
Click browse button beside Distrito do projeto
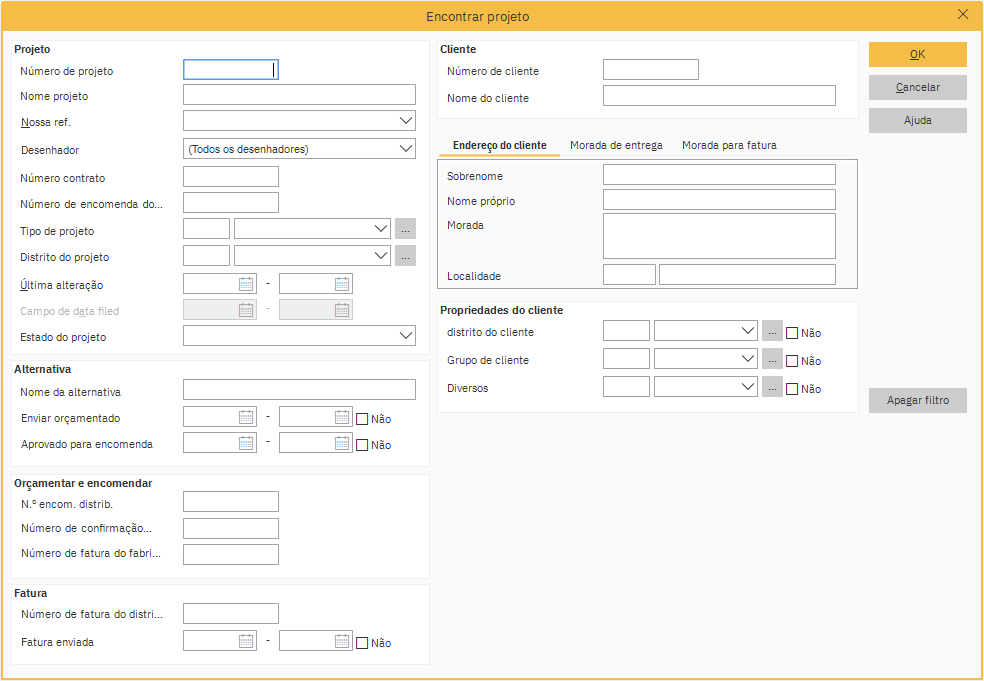[405, 256]
